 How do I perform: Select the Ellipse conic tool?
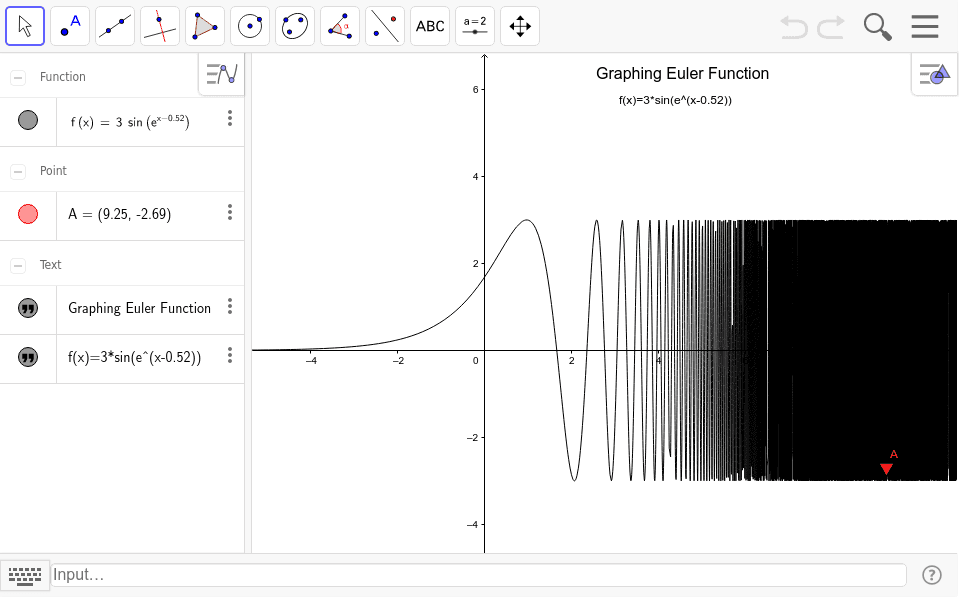tap(295, 26)
